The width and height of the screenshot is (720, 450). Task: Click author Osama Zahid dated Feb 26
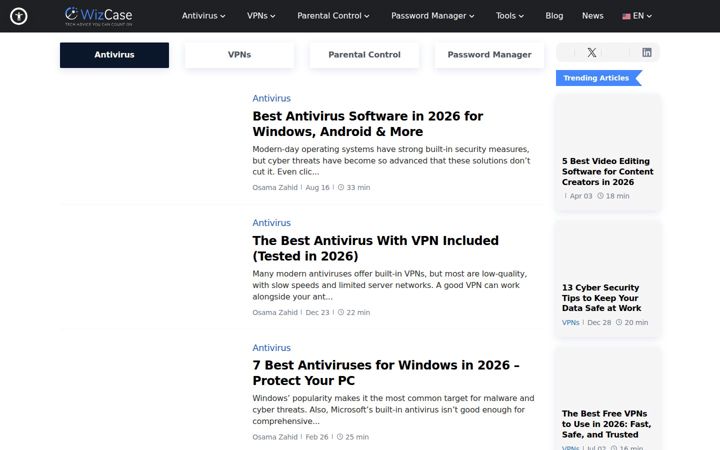point(275,437)
